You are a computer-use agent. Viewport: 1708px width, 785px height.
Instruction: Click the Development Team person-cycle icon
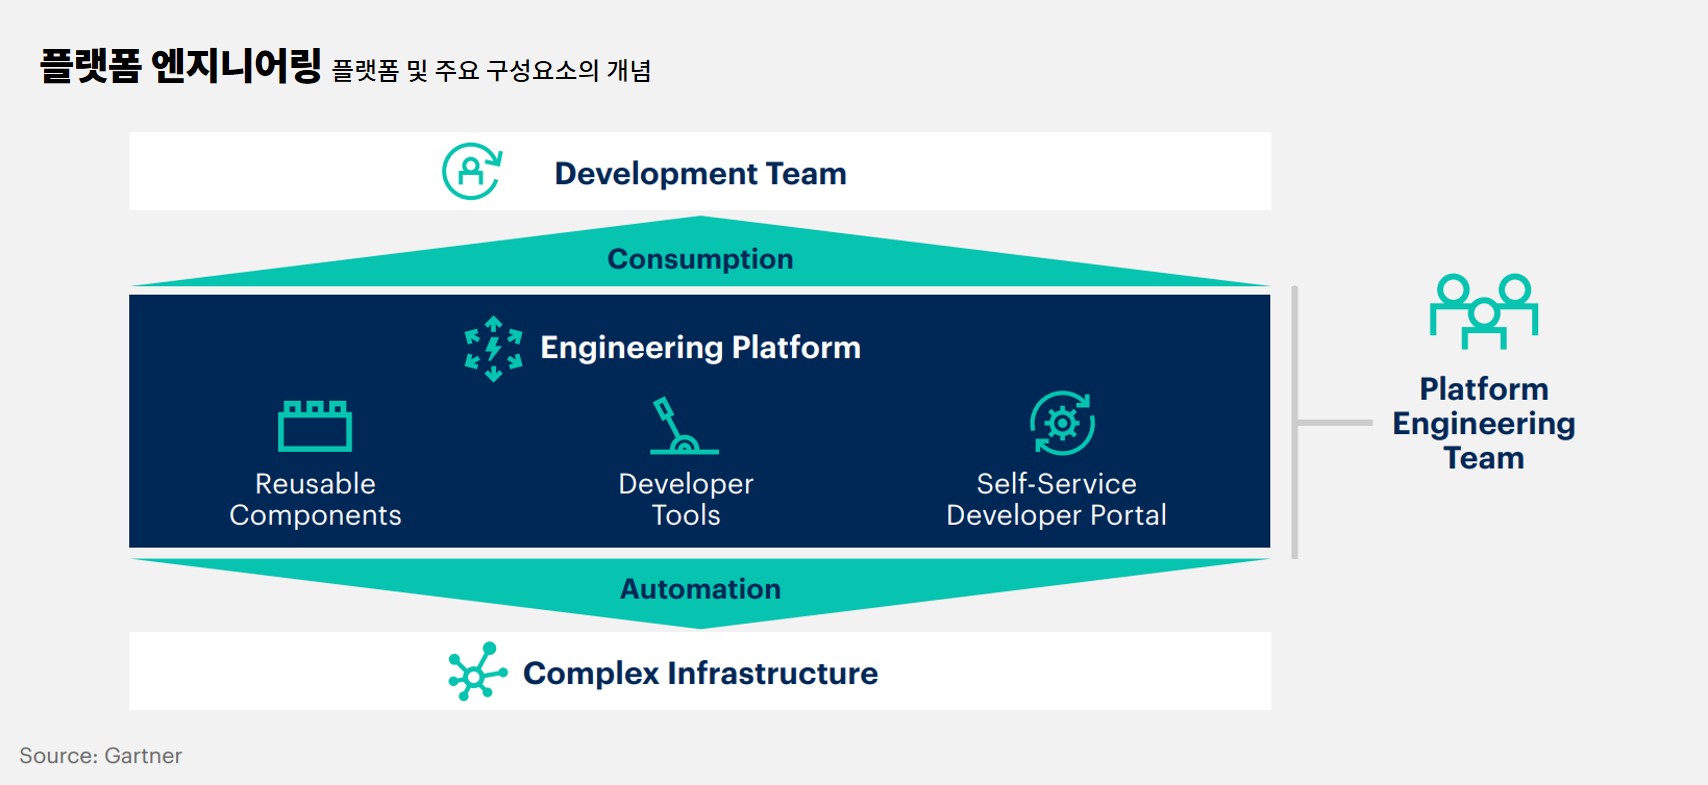click(x=472, y=171)
